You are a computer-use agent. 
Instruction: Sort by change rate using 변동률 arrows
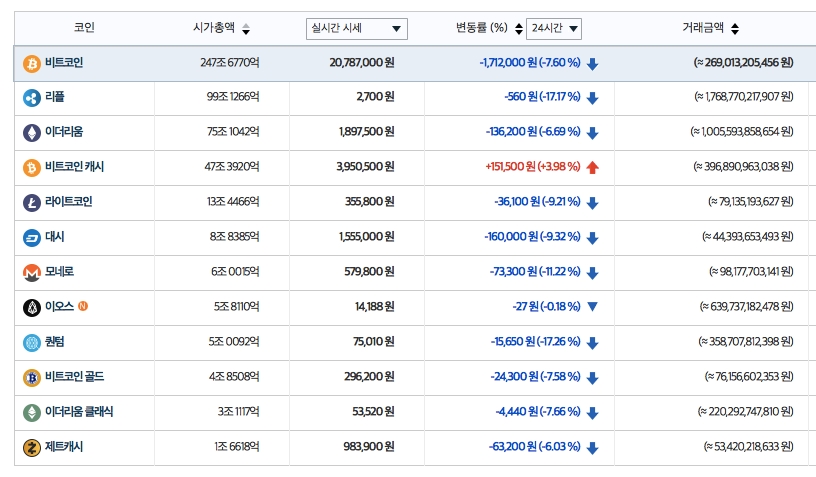[518, 29]
